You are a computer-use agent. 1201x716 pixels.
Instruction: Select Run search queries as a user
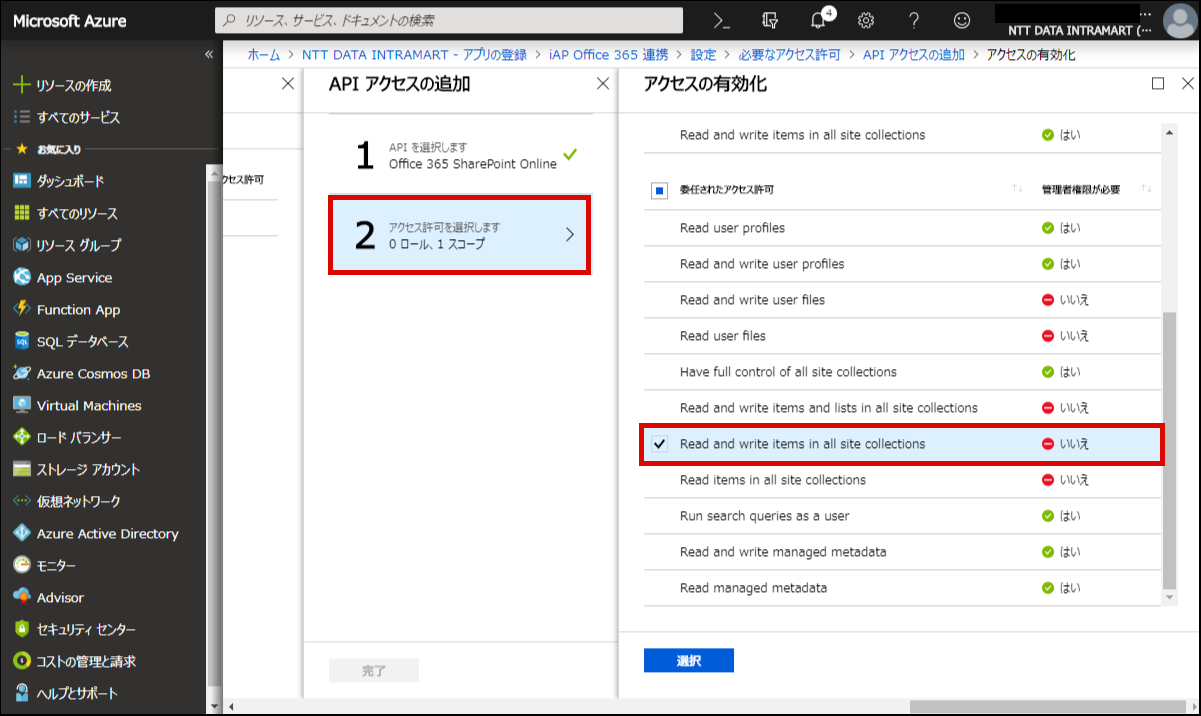pos(901,516)
